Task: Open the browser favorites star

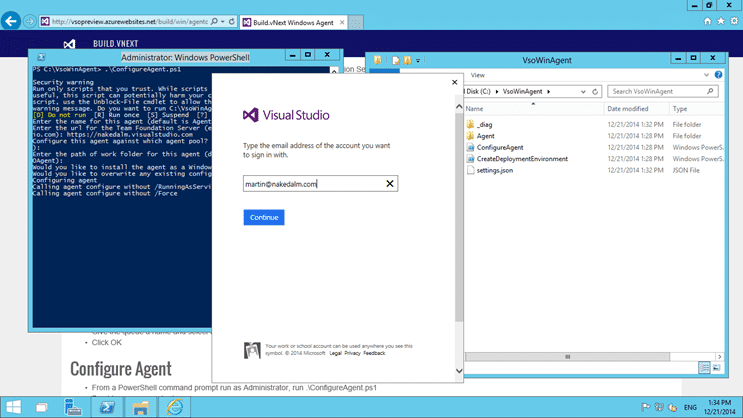Action: click(x=721, y=21)
